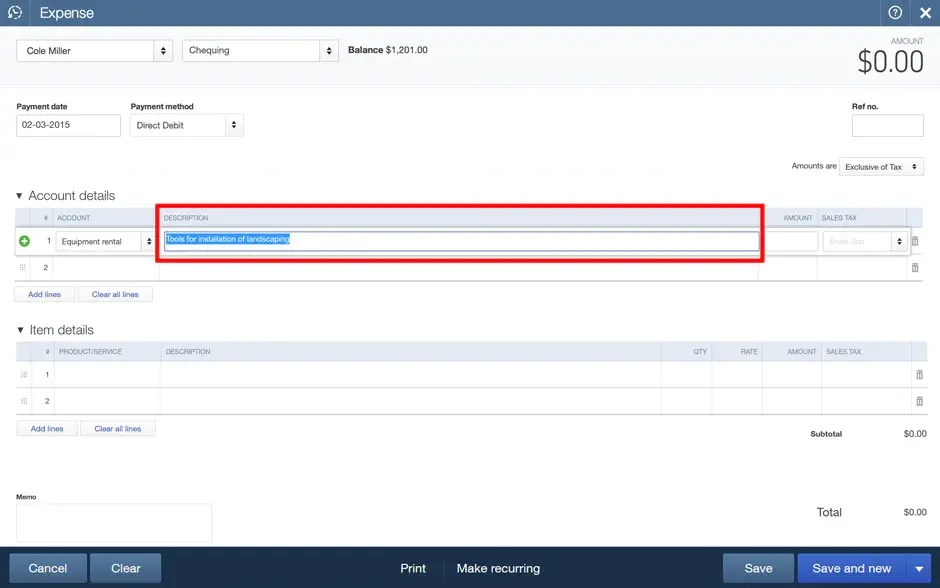Screen dimensions: 940x588
Task: Click the Ref no. input field
Action: pos(887,126)
